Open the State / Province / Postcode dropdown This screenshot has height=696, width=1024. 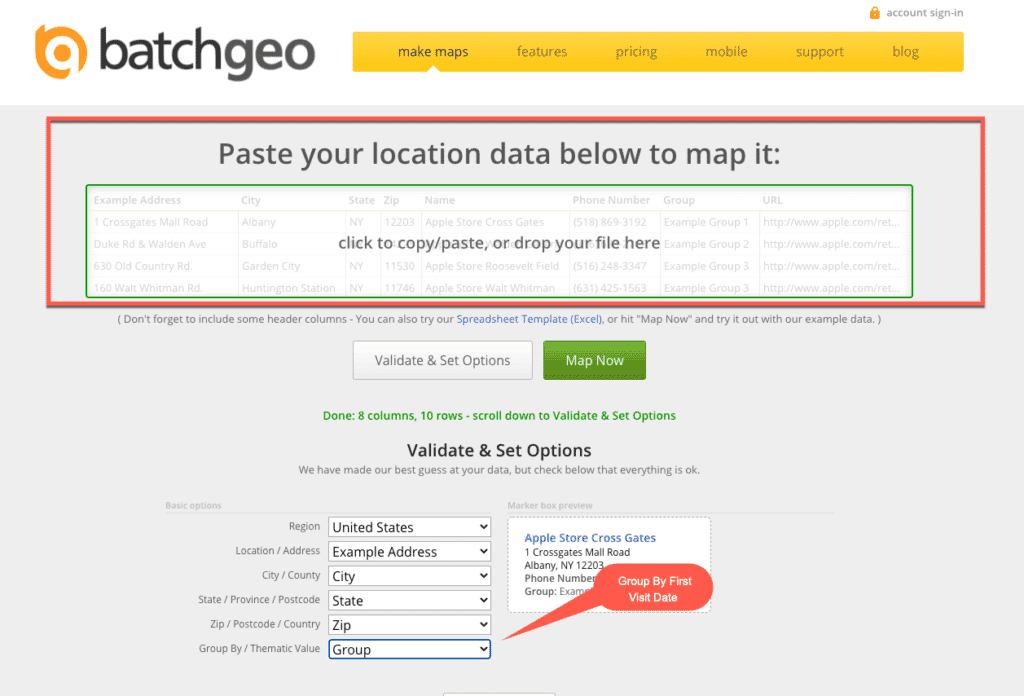point(409,600)
